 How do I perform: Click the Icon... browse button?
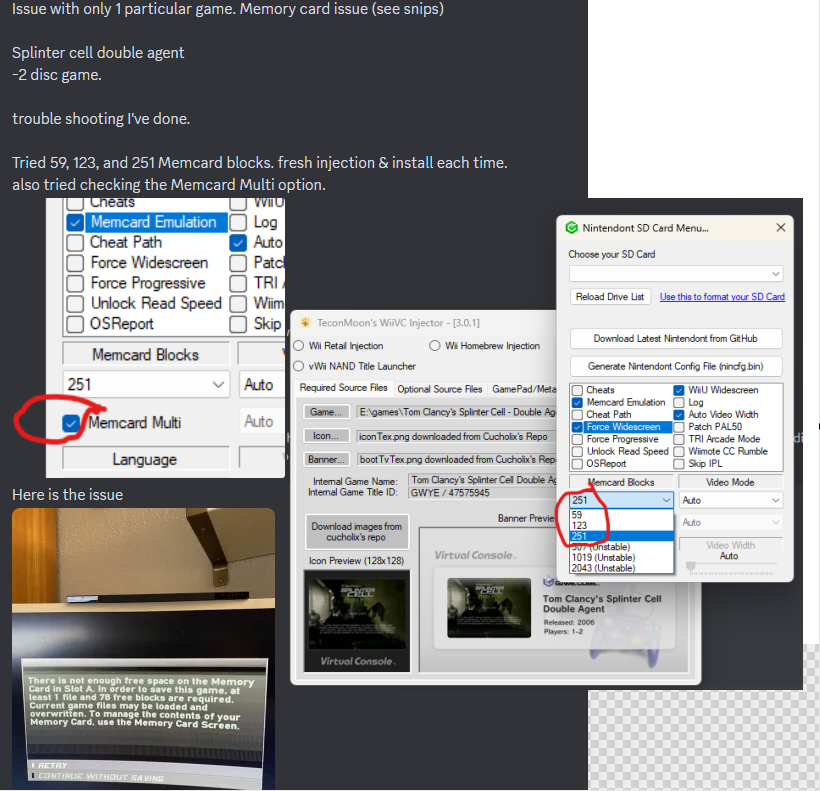(326, 436)
